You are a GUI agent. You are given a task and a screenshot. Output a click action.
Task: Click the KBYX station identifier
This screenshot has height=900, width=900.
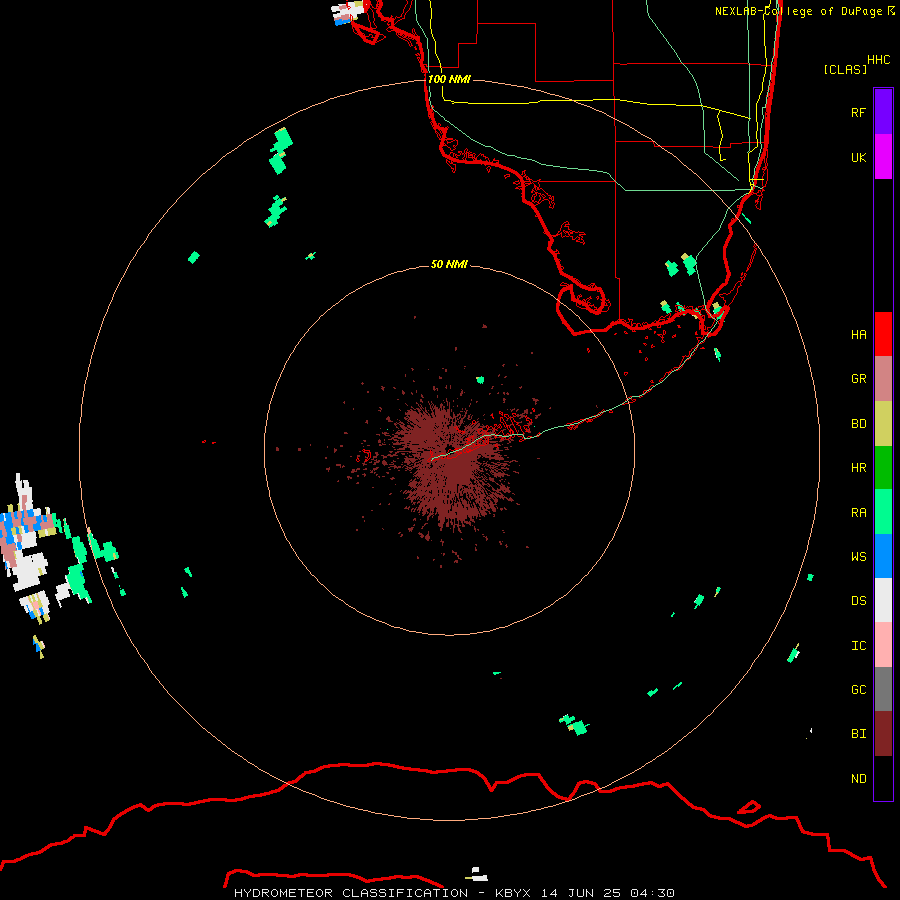[x=513, y=893]
